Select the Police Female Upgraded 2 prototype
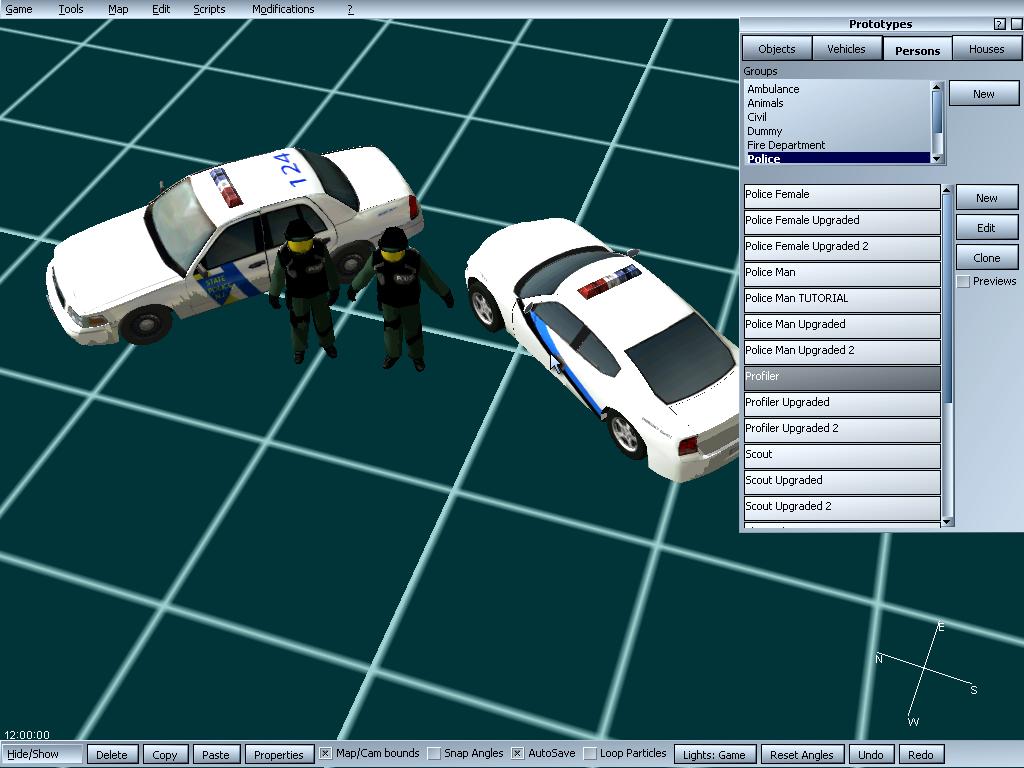 tap(842, 247)
